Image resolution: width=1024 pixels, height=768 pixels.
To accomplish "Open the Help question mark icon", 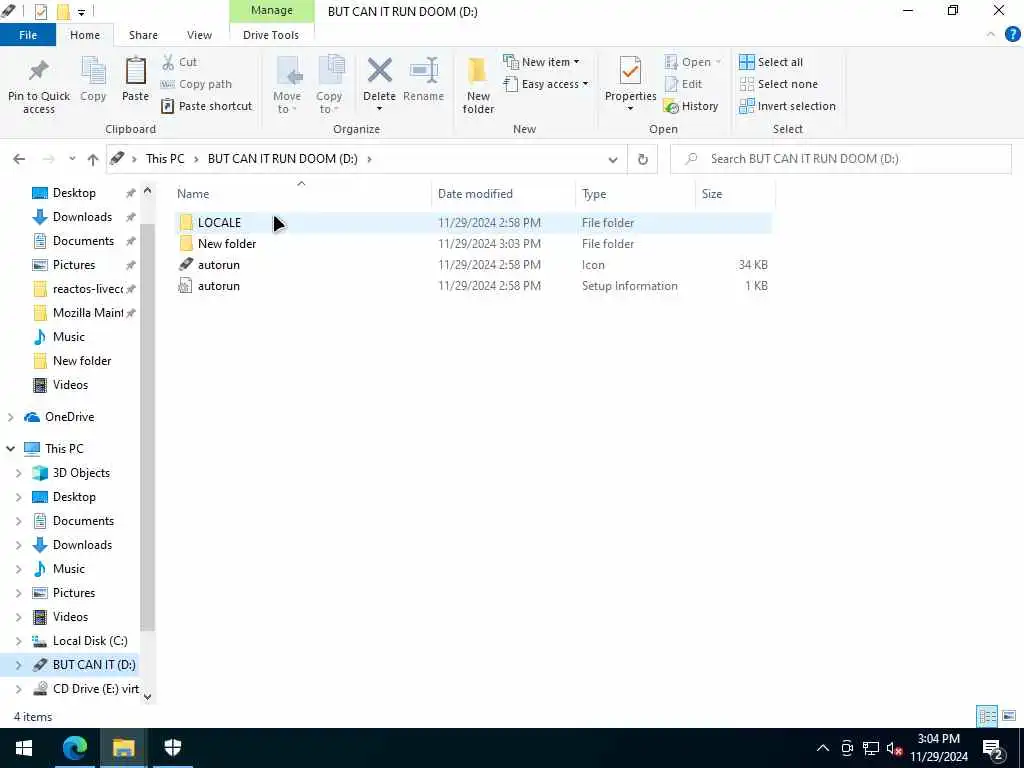I will pyautogui.click(x=1012, y=35).
